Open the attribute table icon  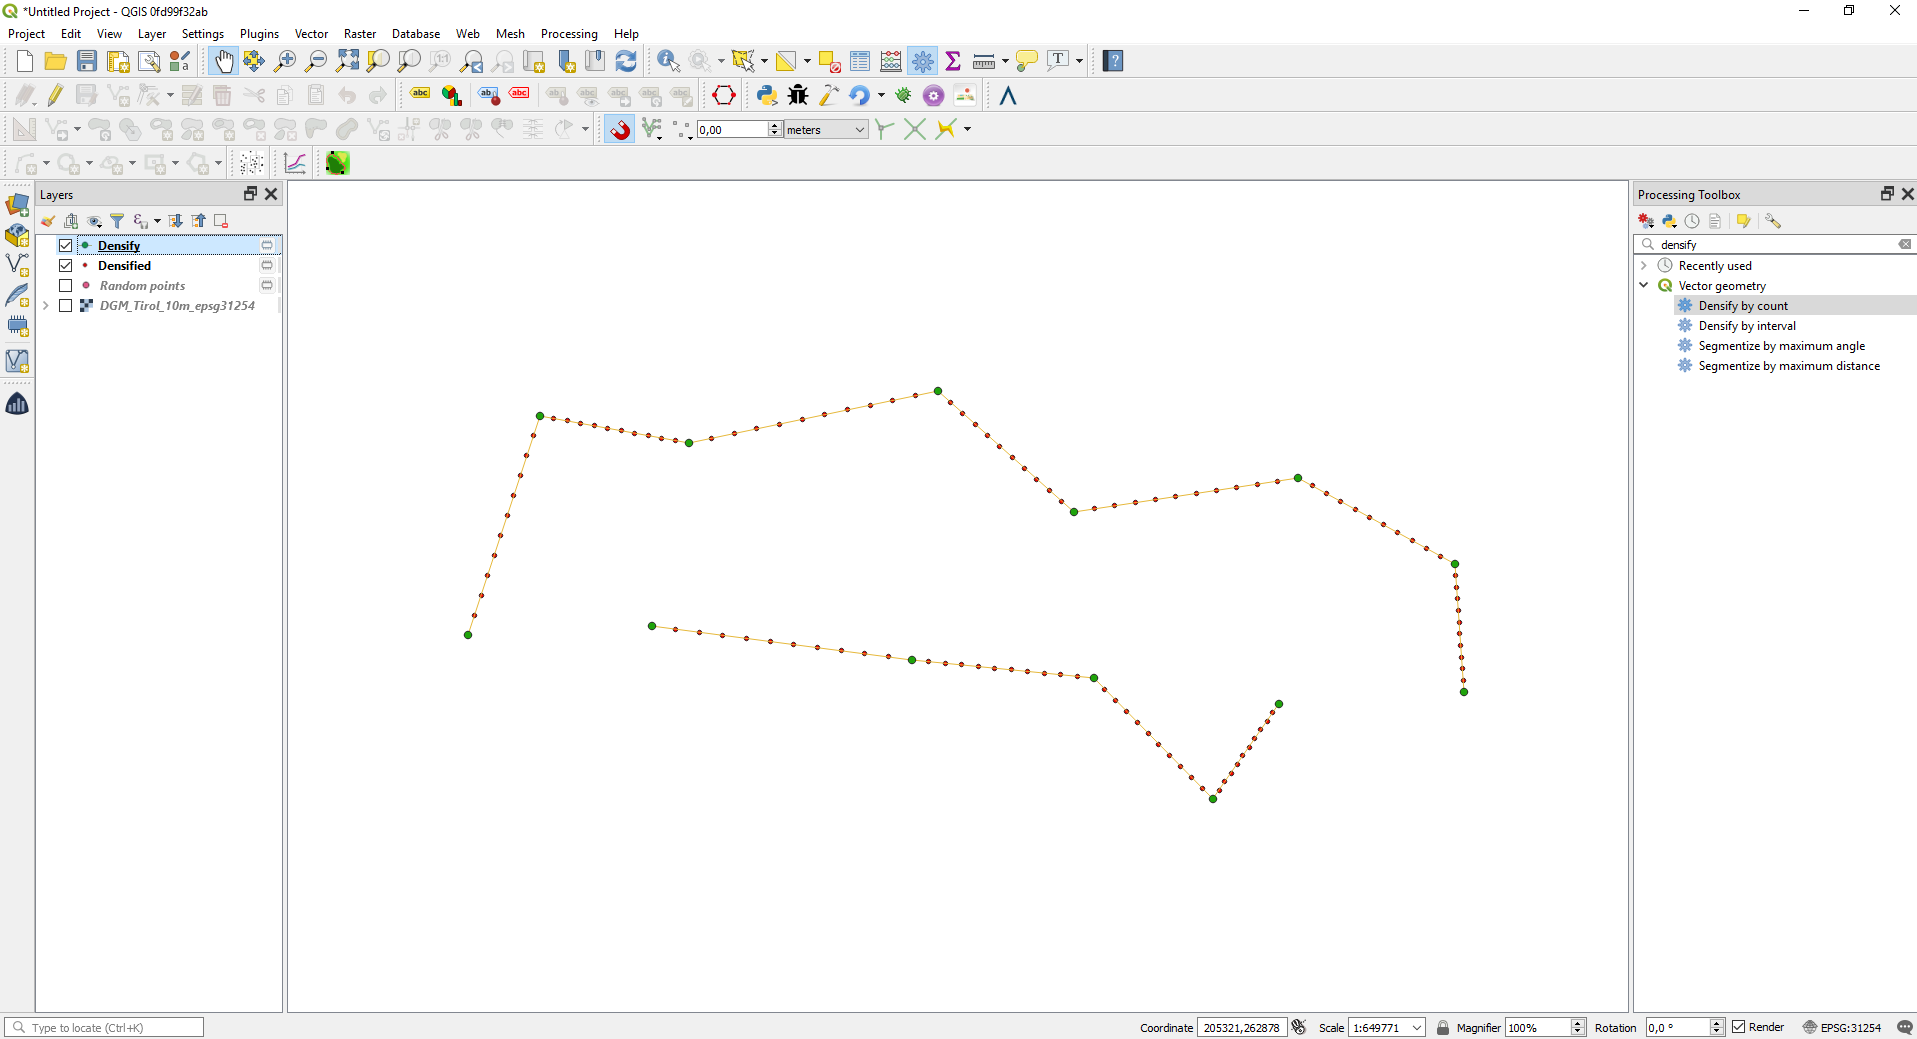coord(859,62)
